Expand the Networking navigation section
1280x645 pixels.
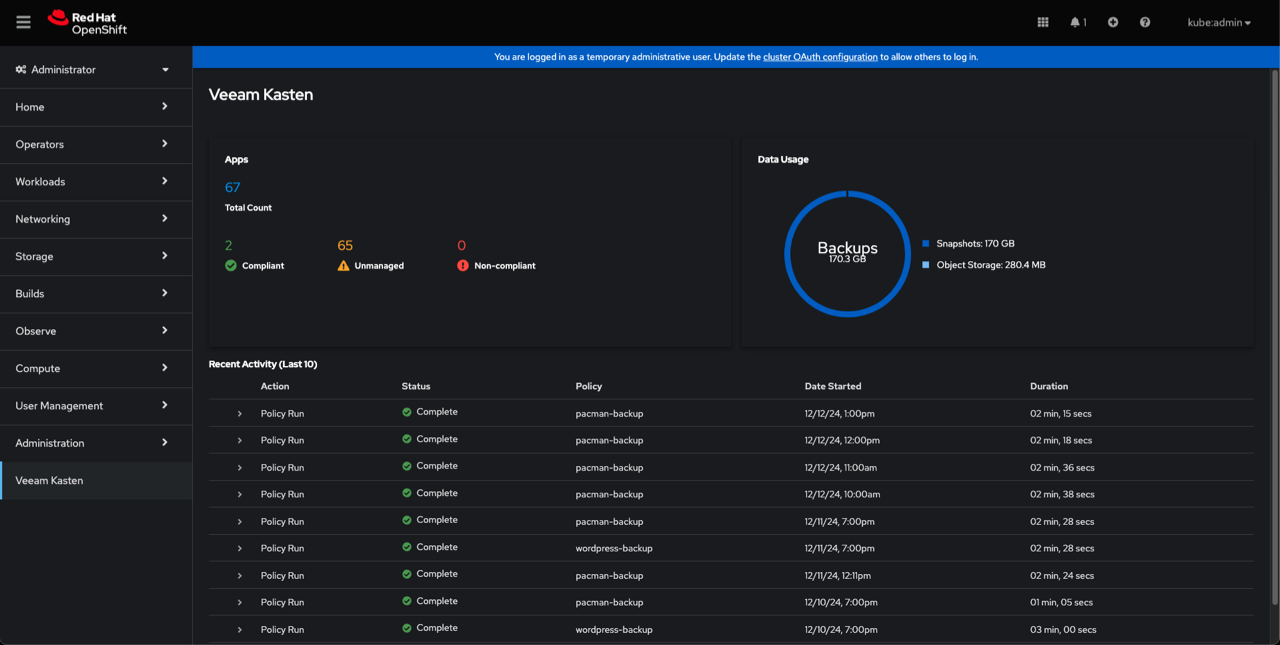(x=96, y=219)
